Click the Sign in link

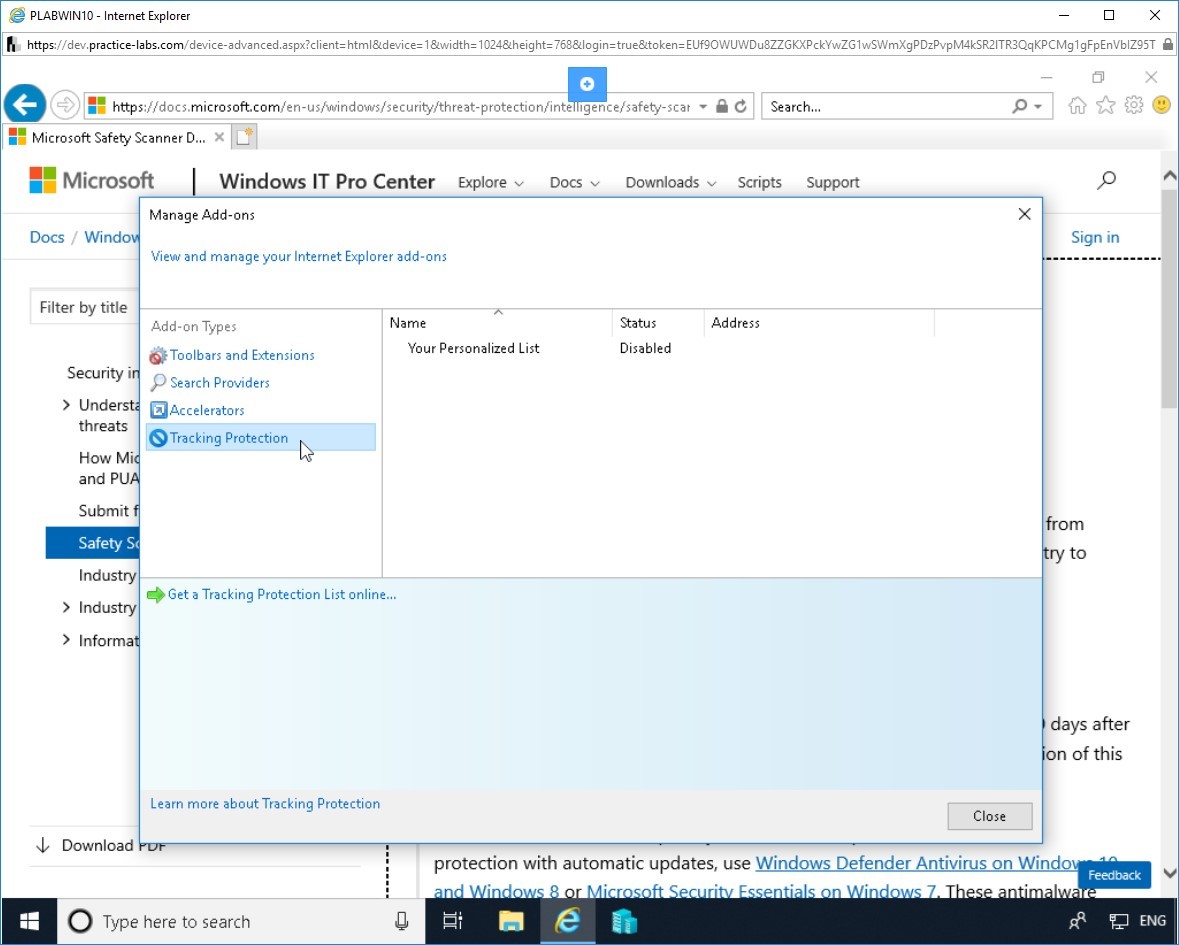(x=1095, y=237)
